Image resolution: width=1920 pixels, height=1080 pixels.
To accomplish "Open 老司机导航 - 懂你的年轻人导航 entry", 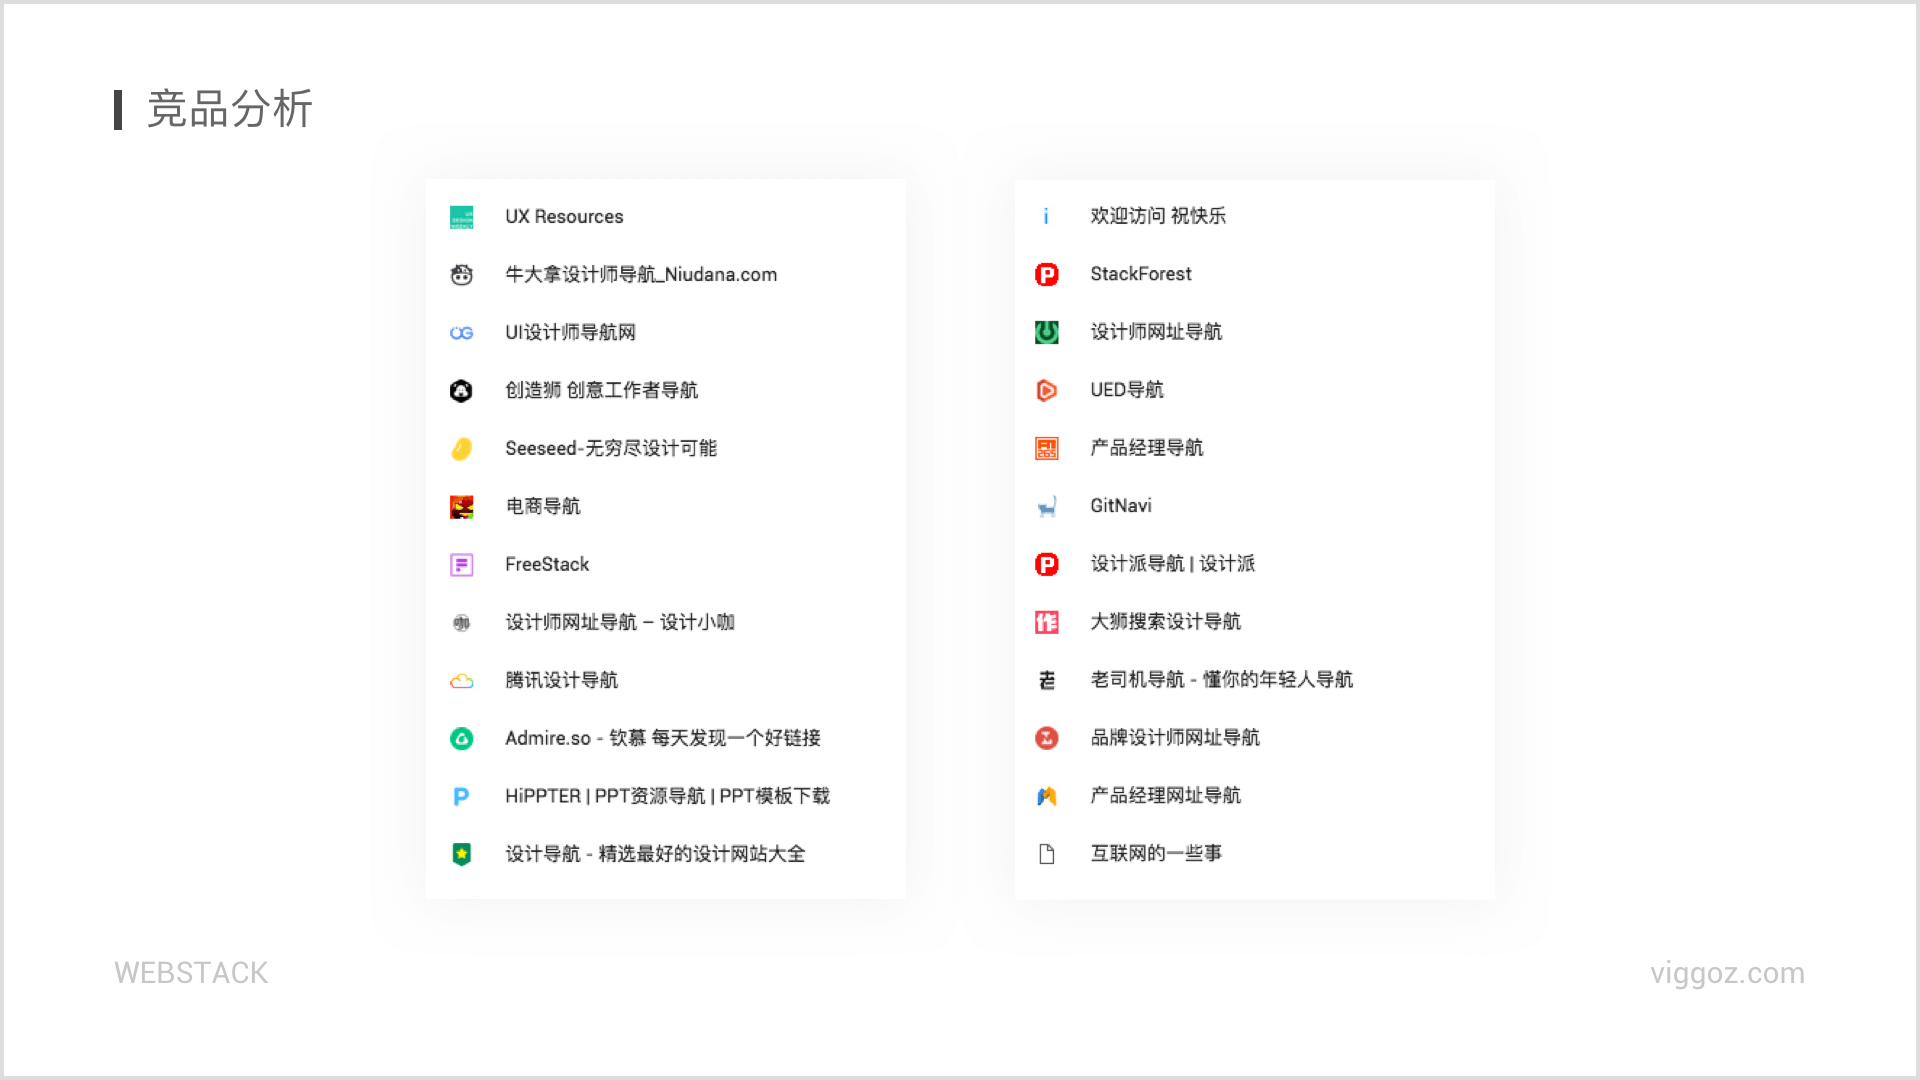I will (x=1221, y=680).
